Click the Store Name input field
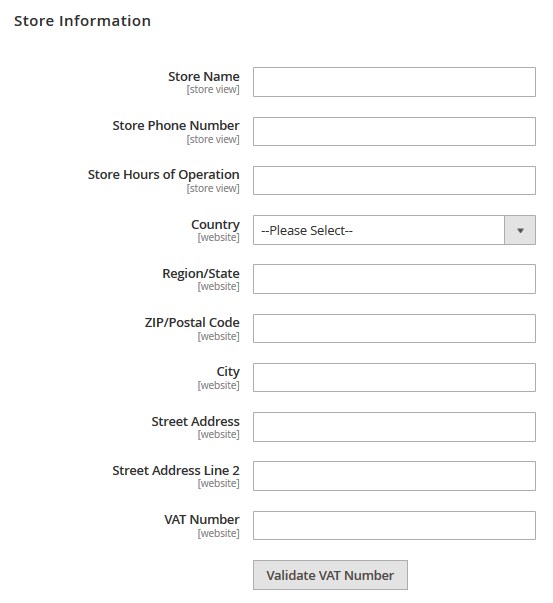Screen dimensions: 553x603 394,82
